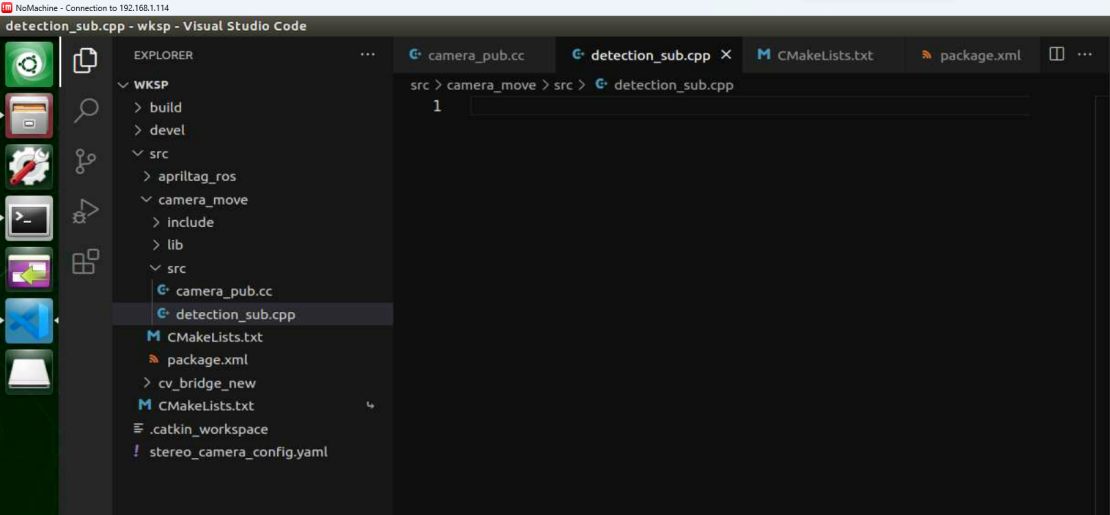Open camera_pub.cc in the file tree

(x=252, y=291)
